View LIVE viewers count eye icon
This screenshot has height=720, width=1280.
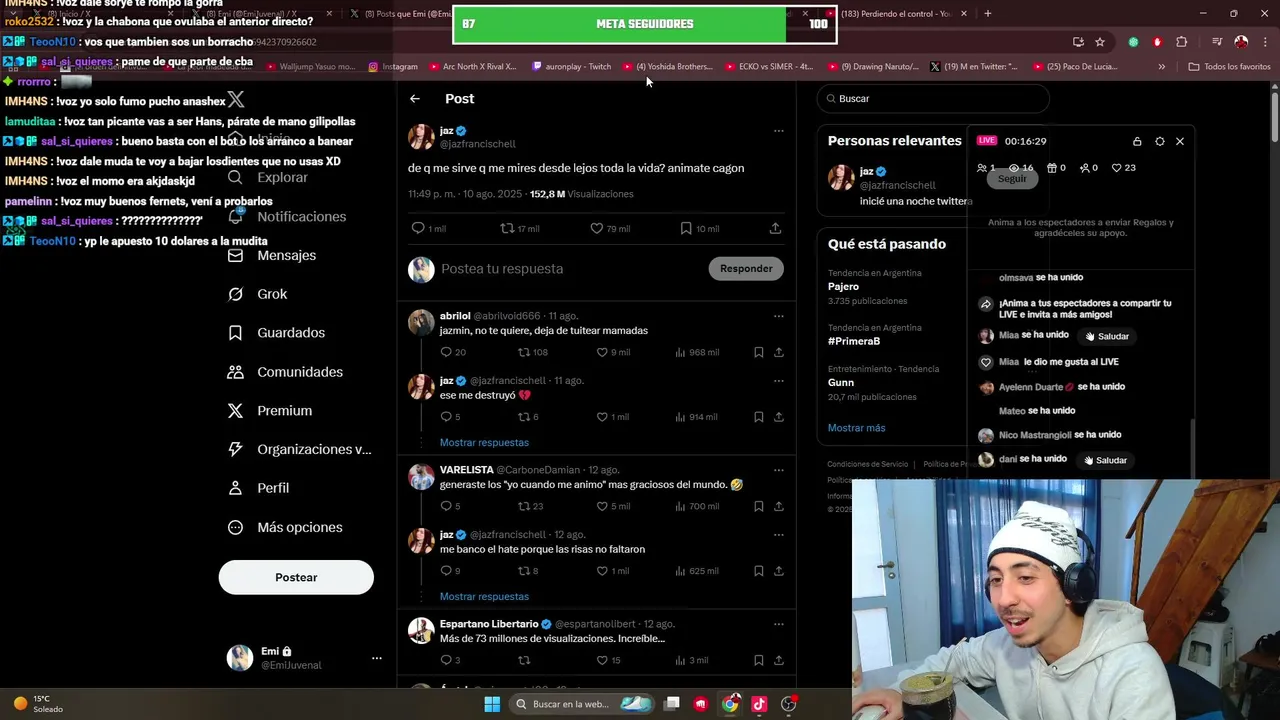point(1014,168)
